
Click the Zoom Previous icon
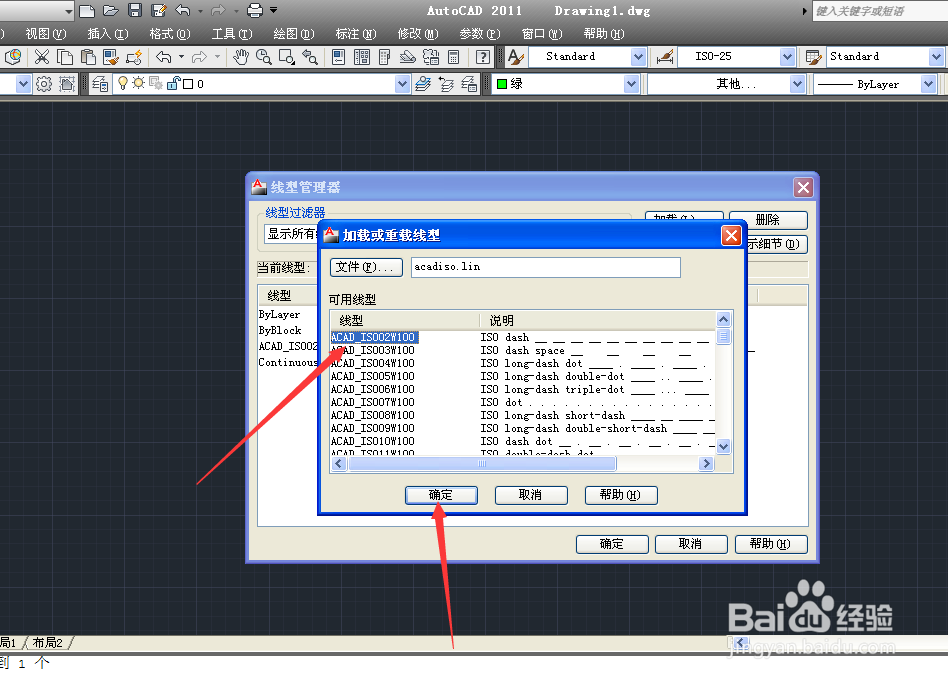[310, 57]
